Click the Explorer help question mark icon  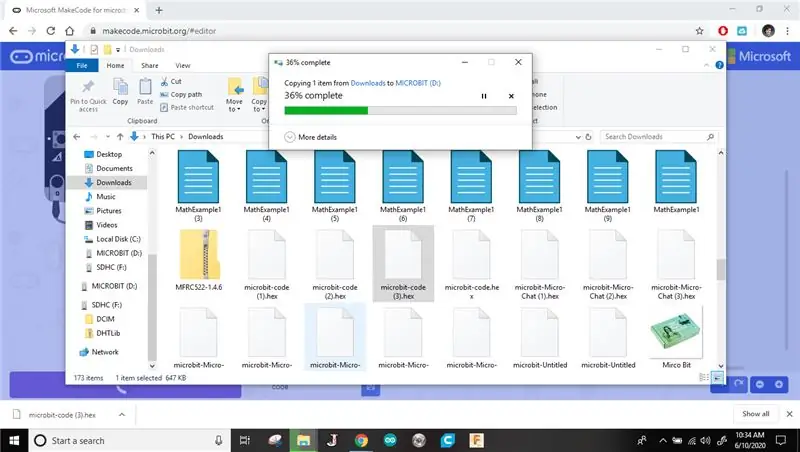(719, 65)
